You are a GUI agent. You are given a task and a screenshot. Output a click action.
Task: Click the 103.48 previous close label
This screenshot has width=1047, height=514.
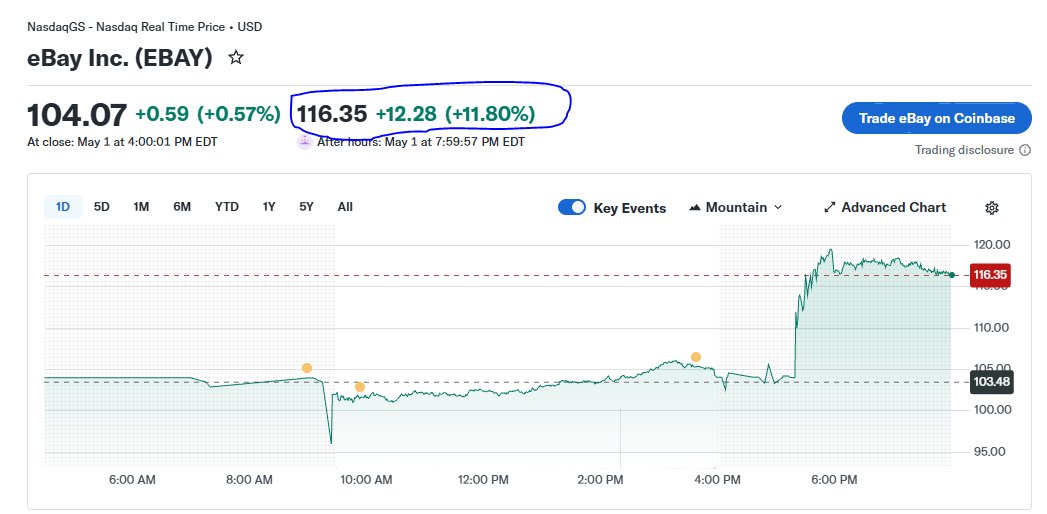coord(992,382)
